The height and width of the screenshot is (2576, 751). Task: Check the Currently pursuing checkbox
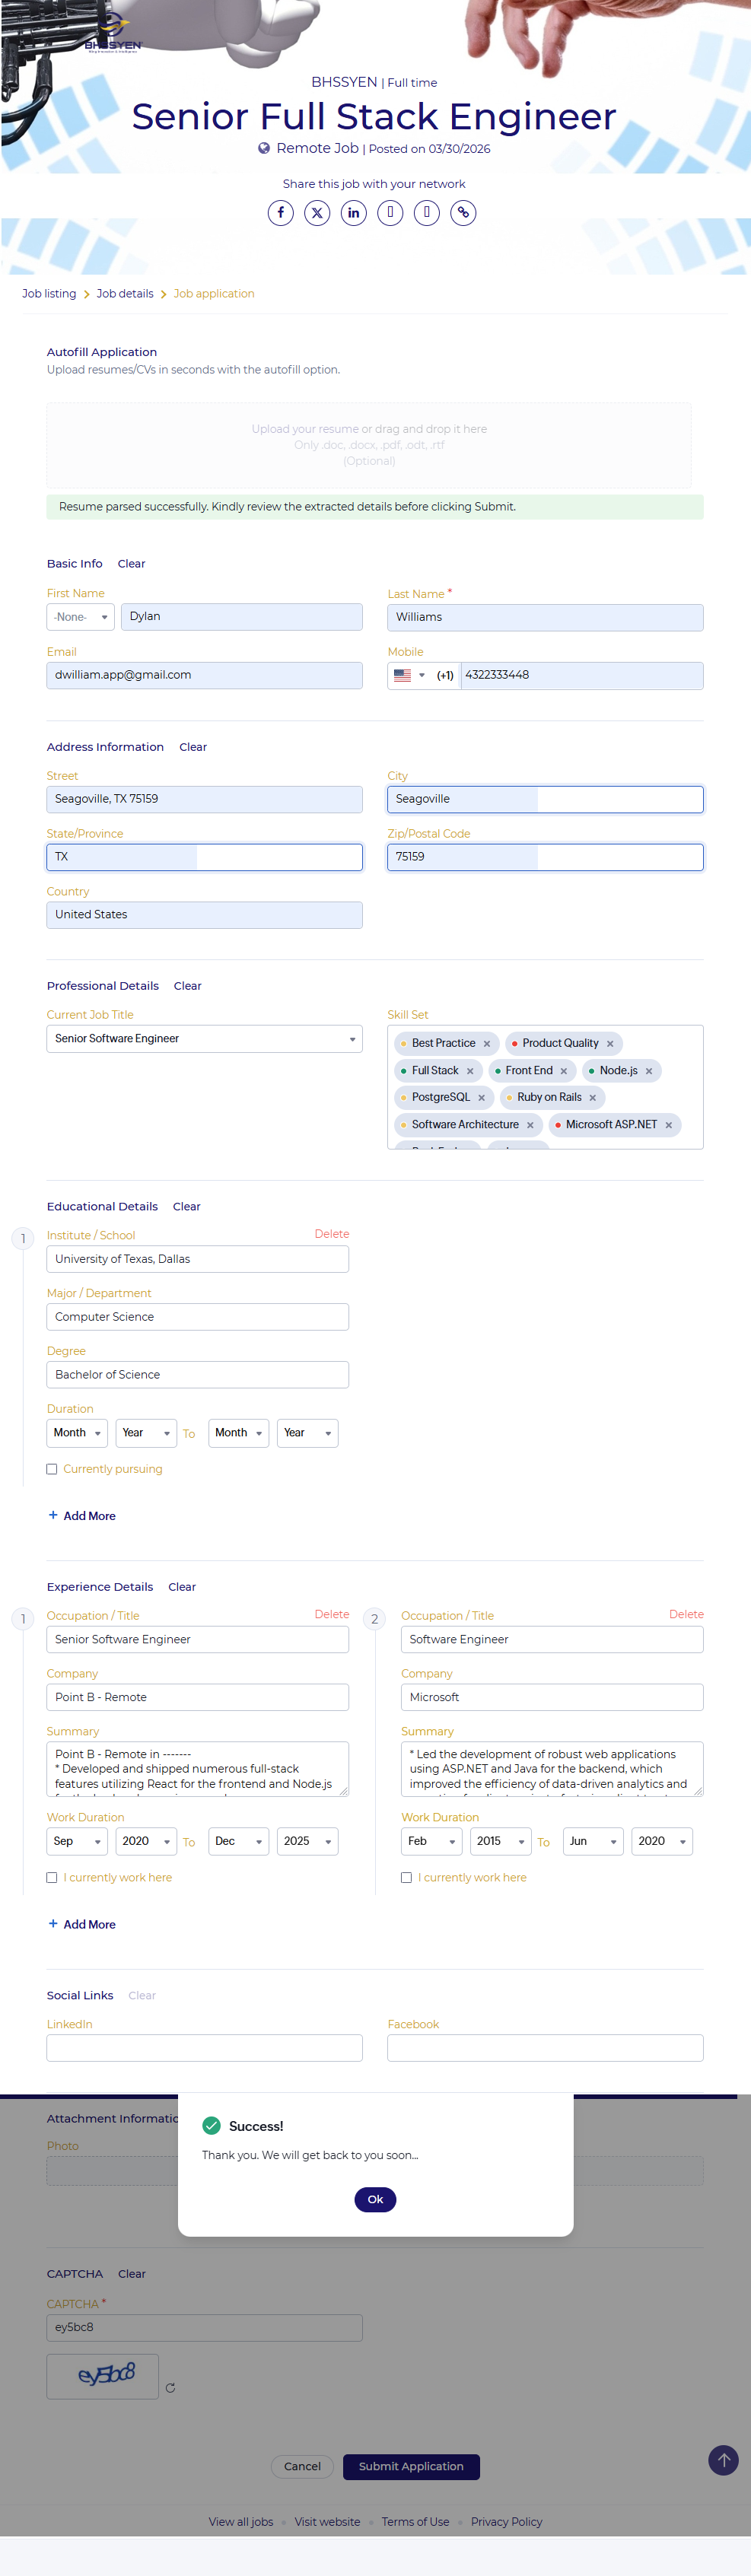click(x=52, y=1469)
